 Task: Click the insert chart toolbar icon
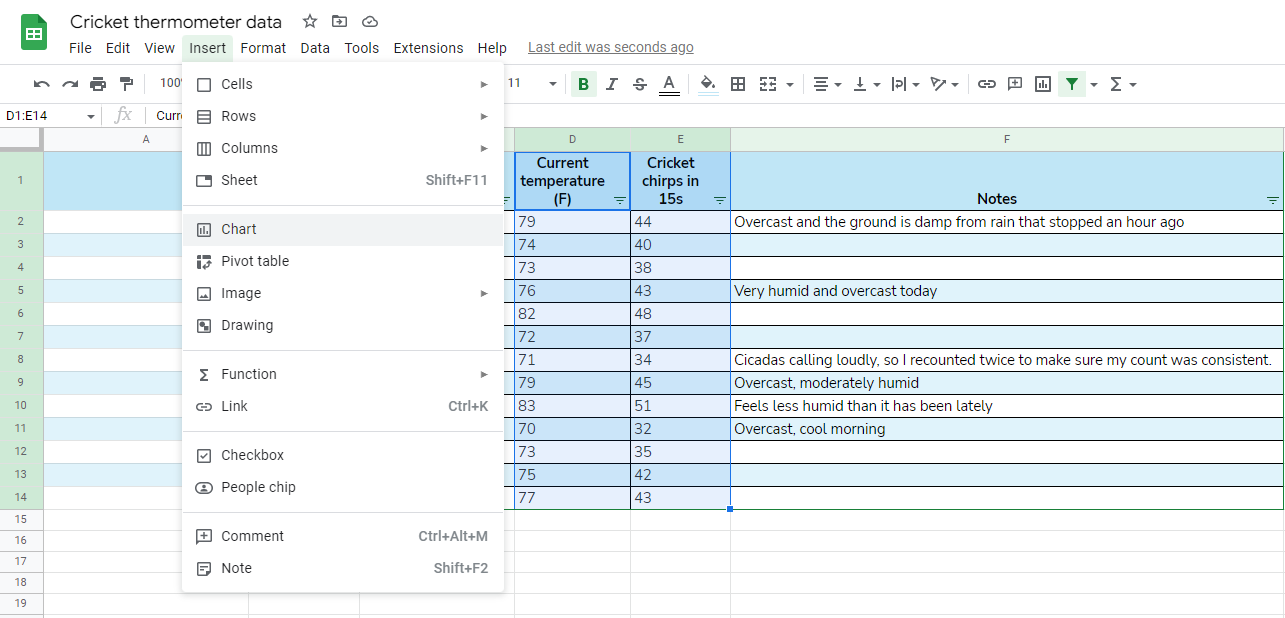pos(1043,84)
